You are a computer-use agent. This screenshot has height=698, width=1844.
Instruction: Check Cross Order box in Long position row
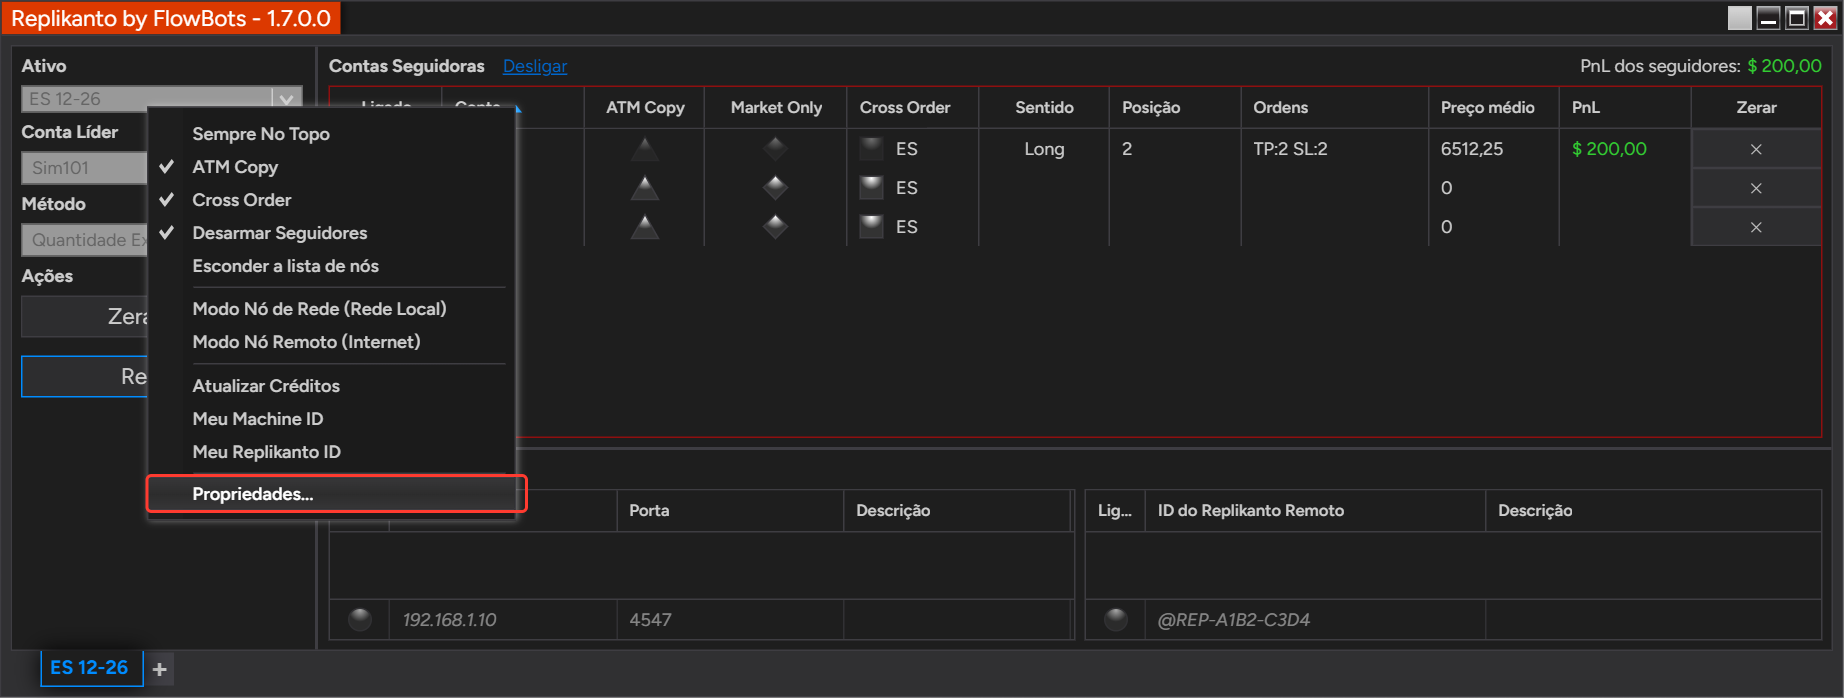[x=872, y=149]
